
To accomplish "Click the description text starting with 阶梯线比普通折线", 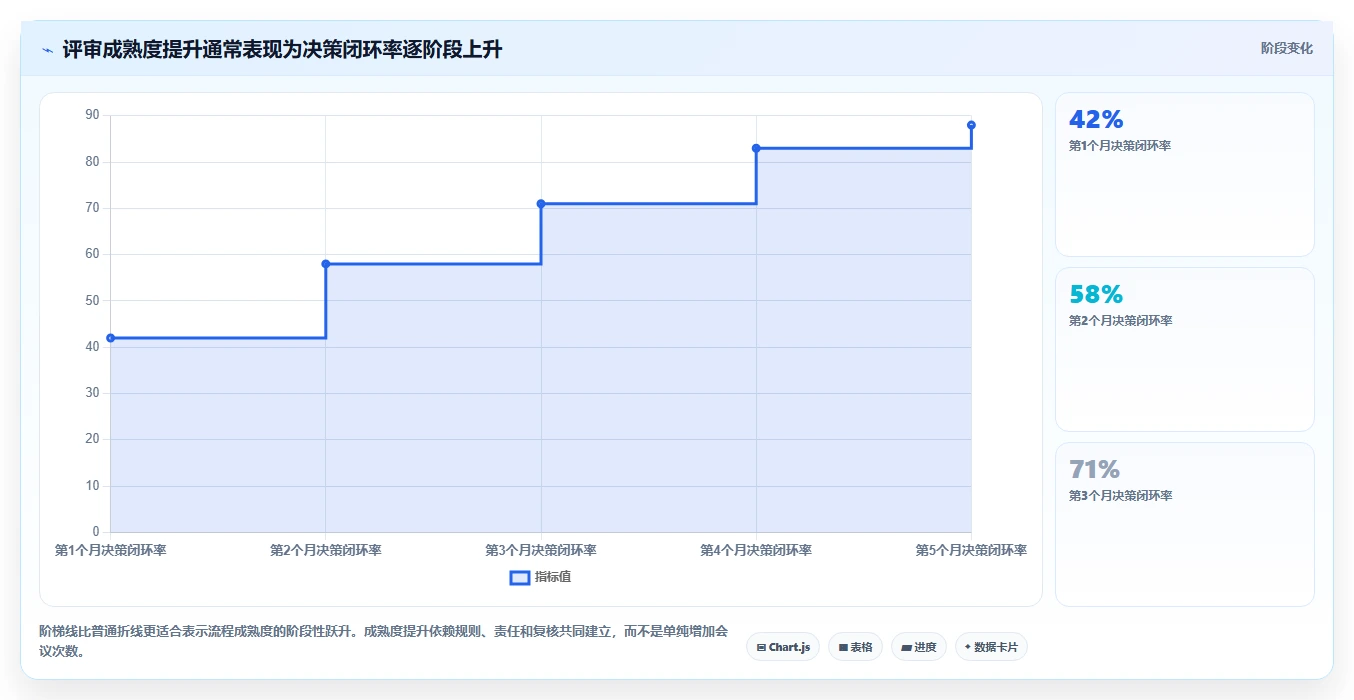I will [x=384, y=641].
